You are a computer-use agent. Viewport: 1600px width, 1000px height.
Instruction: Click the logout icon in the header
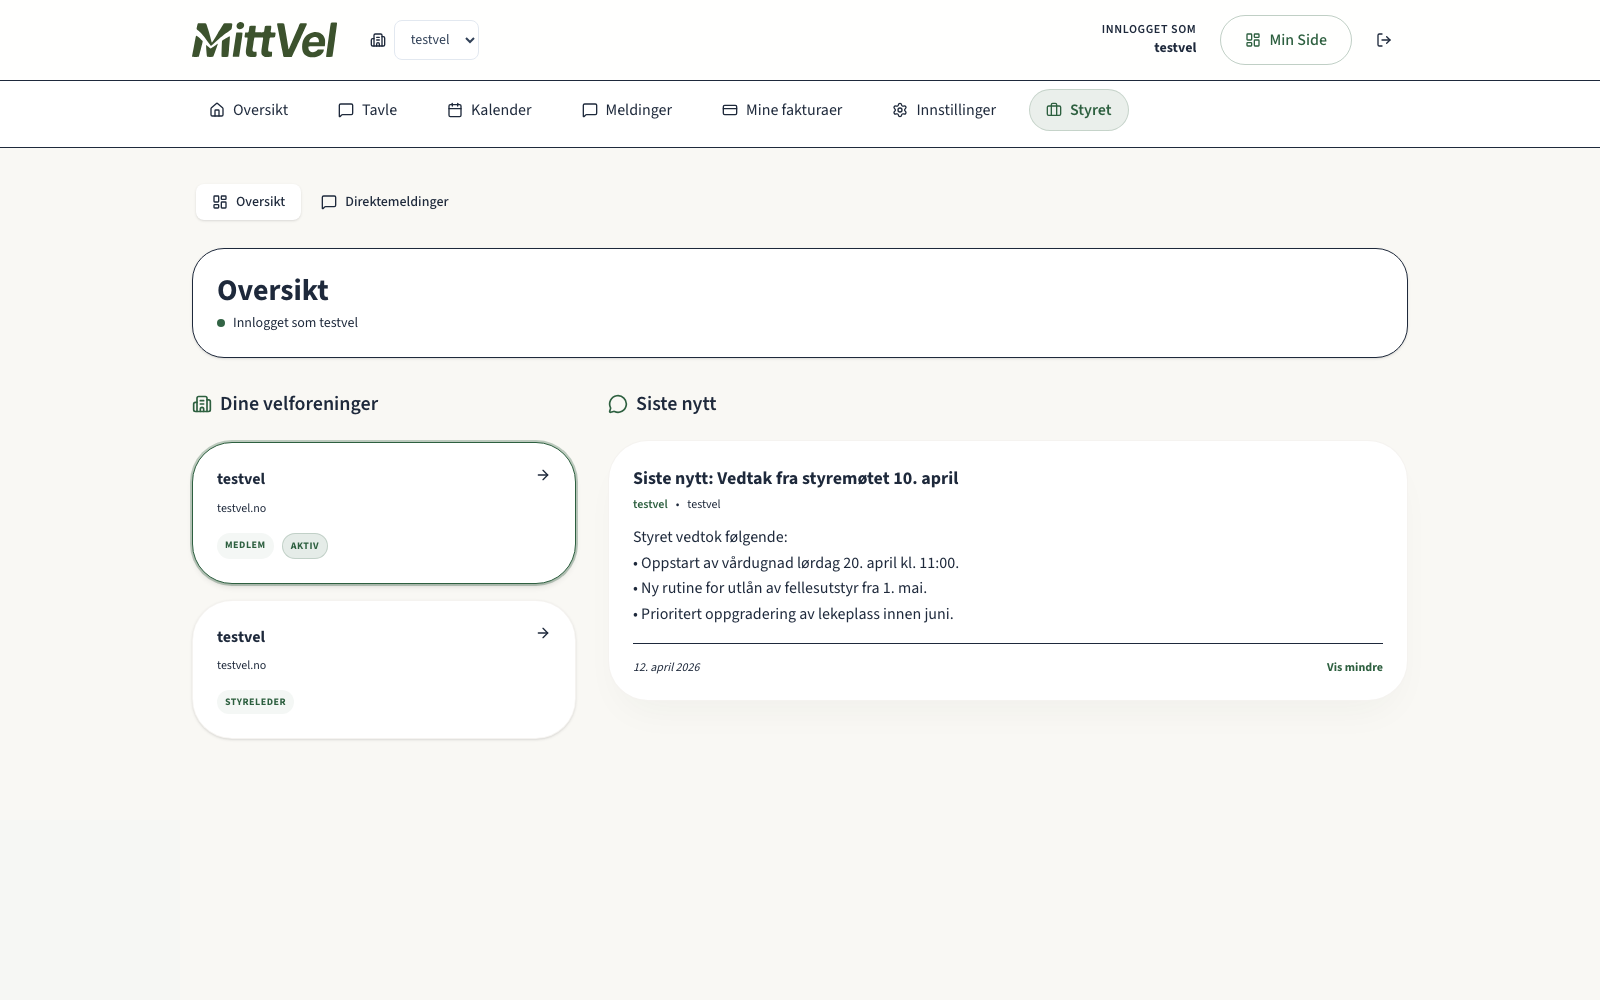pos(1384,40)
